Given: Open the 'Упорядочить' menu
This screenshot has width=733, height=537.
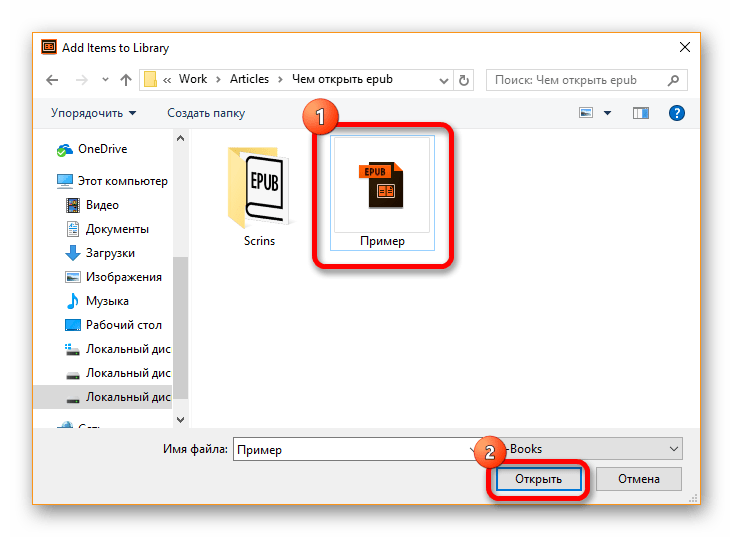Looking at the screenshot, I should (x=93, y=113).
